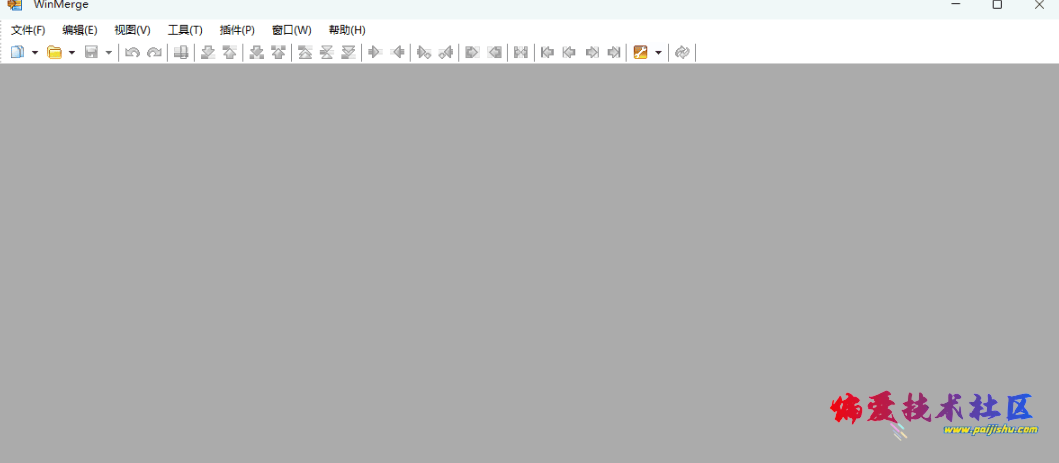Click the New document icon

tap(17, 52)
